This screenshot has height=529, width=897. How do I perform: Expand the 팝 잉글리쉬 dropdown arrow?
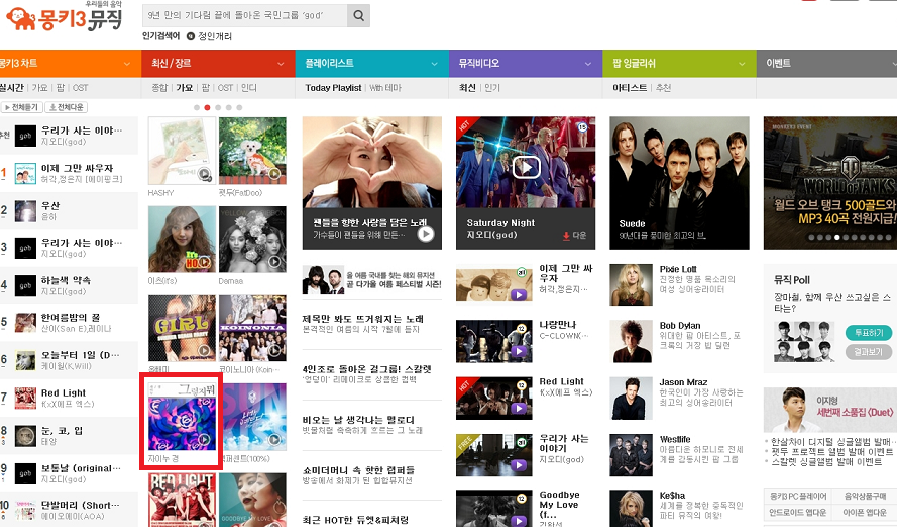742,64
